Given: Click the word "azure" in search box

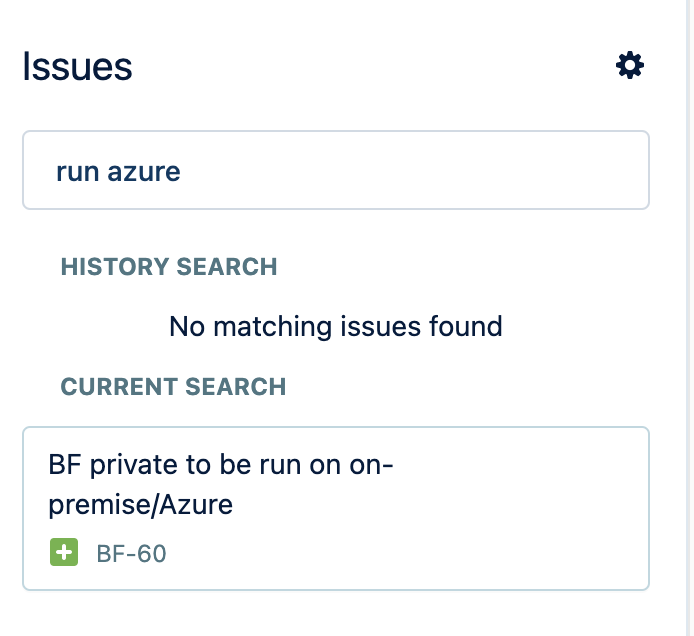Looking at the screenshot, I should click(x=144, y=171).
